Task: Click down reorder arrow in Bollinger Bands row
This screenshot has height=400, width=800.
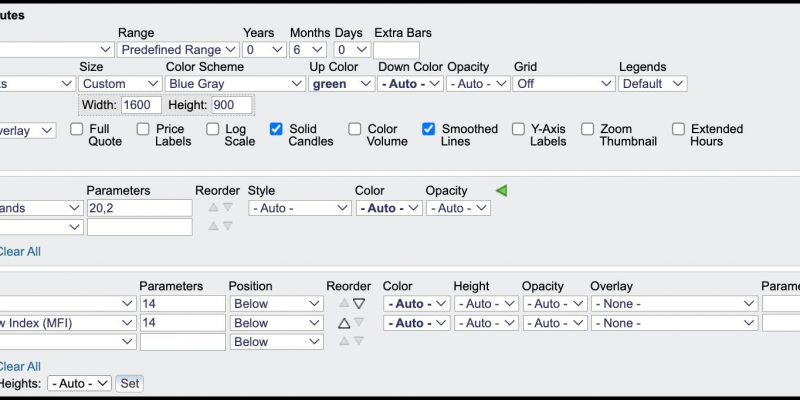Action: point(228,207)
